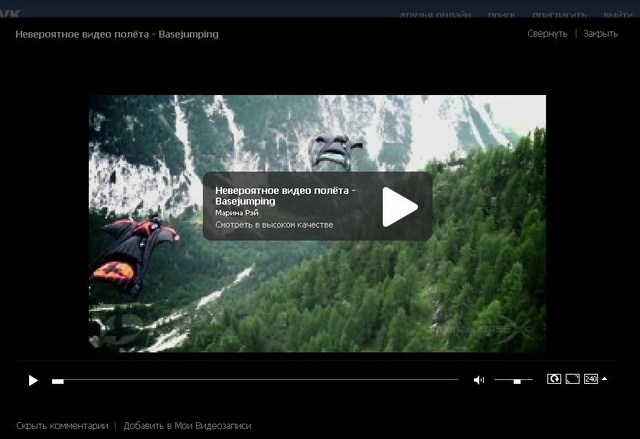Click 'Смотреть в высоком качестве' in overlay
Image resolution: width=640 pixels, height=439 pixels.
(x=274, y=225)
